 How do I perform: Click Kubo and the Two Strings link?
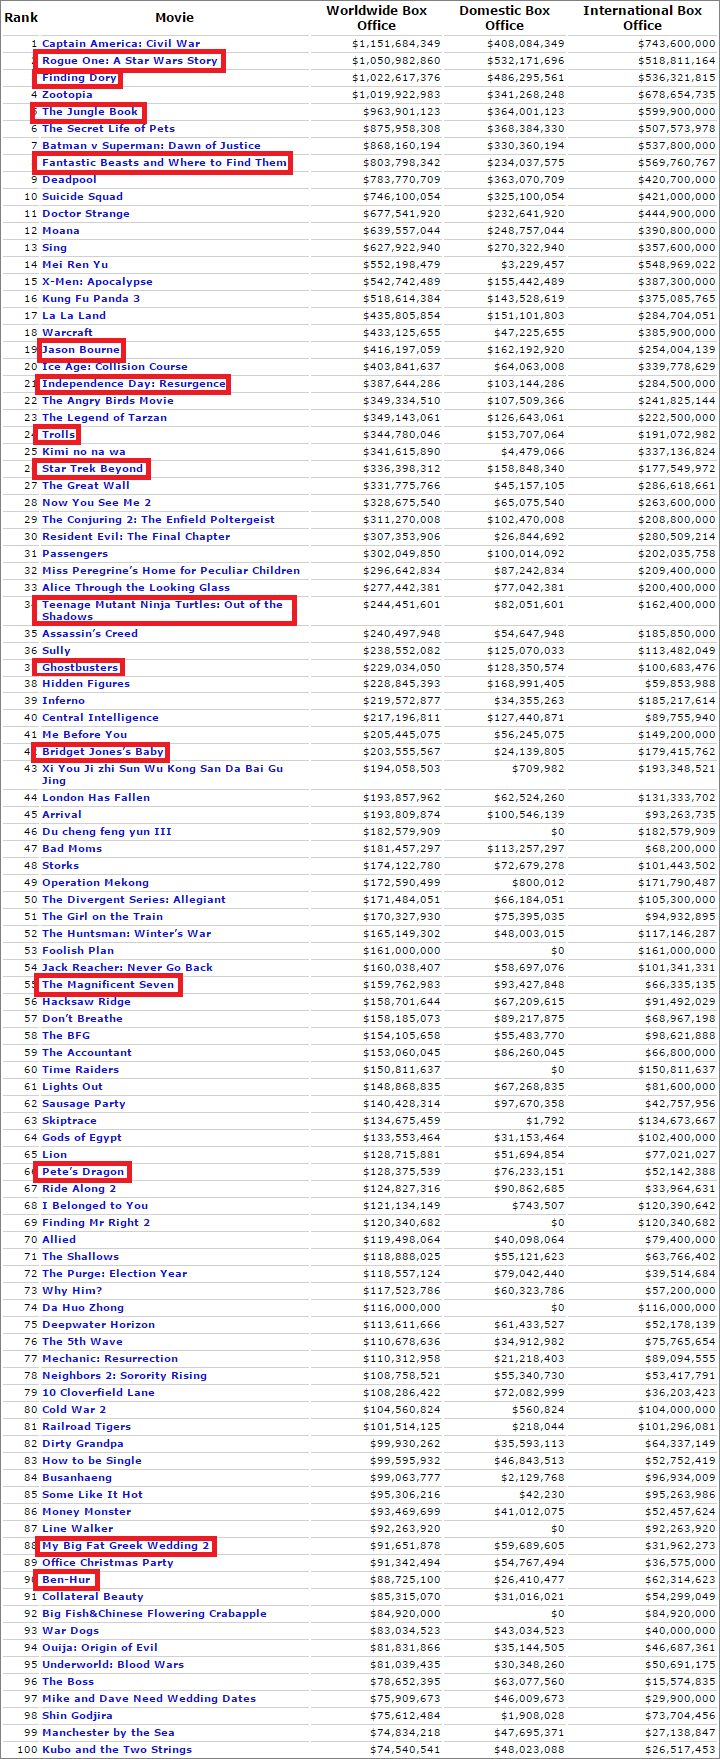[116, 1750]
